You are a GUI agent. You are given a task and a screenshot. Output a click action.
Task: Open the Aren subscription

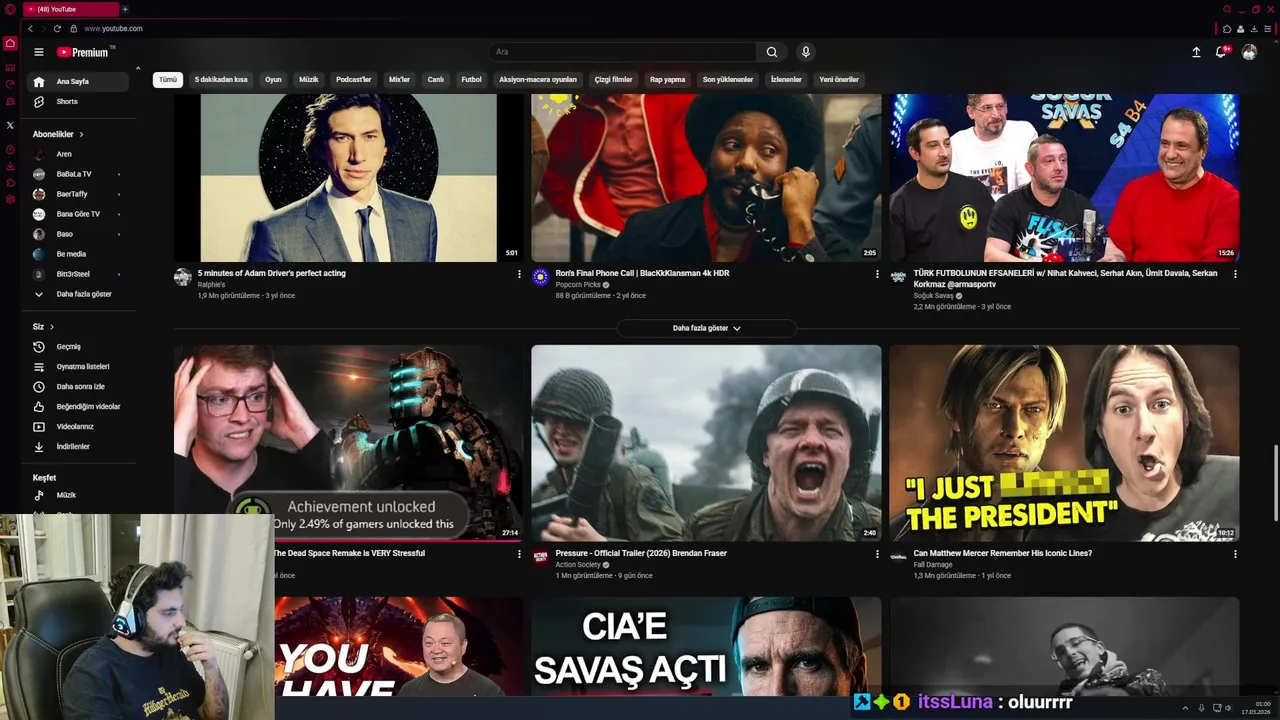(78, 154)
